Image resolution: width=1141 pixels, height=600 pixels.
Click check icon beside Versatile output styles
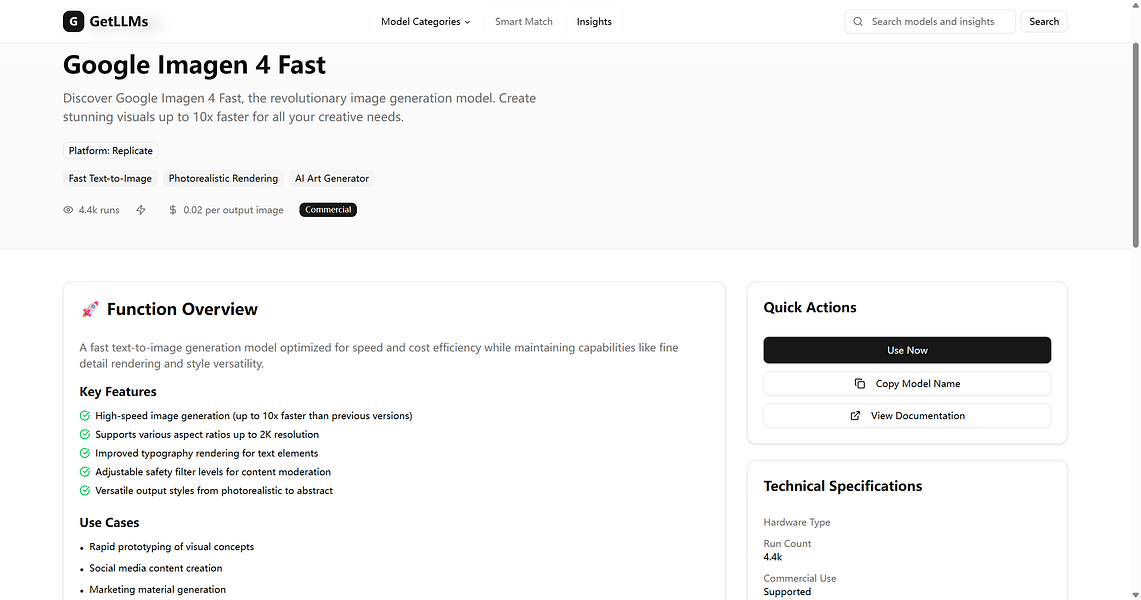tap(85, 491)
